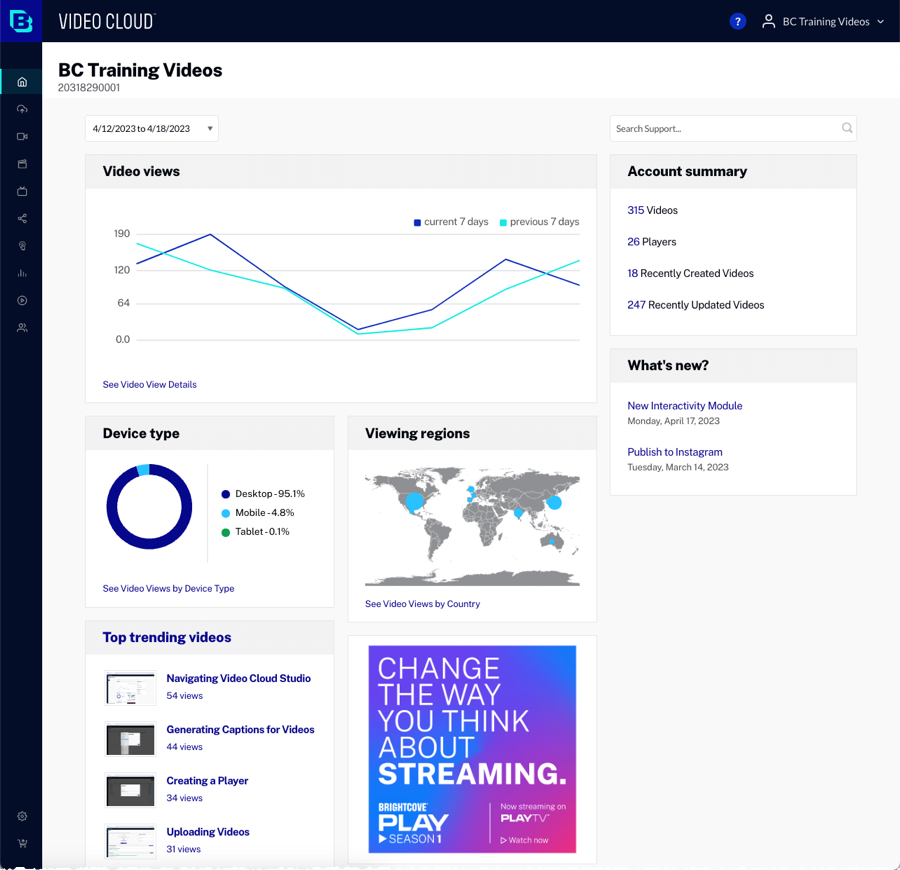This screenshot has width=900, height=870.
Task: Click the 'current 7 days' legend swatch
Action: pos(417,222)
